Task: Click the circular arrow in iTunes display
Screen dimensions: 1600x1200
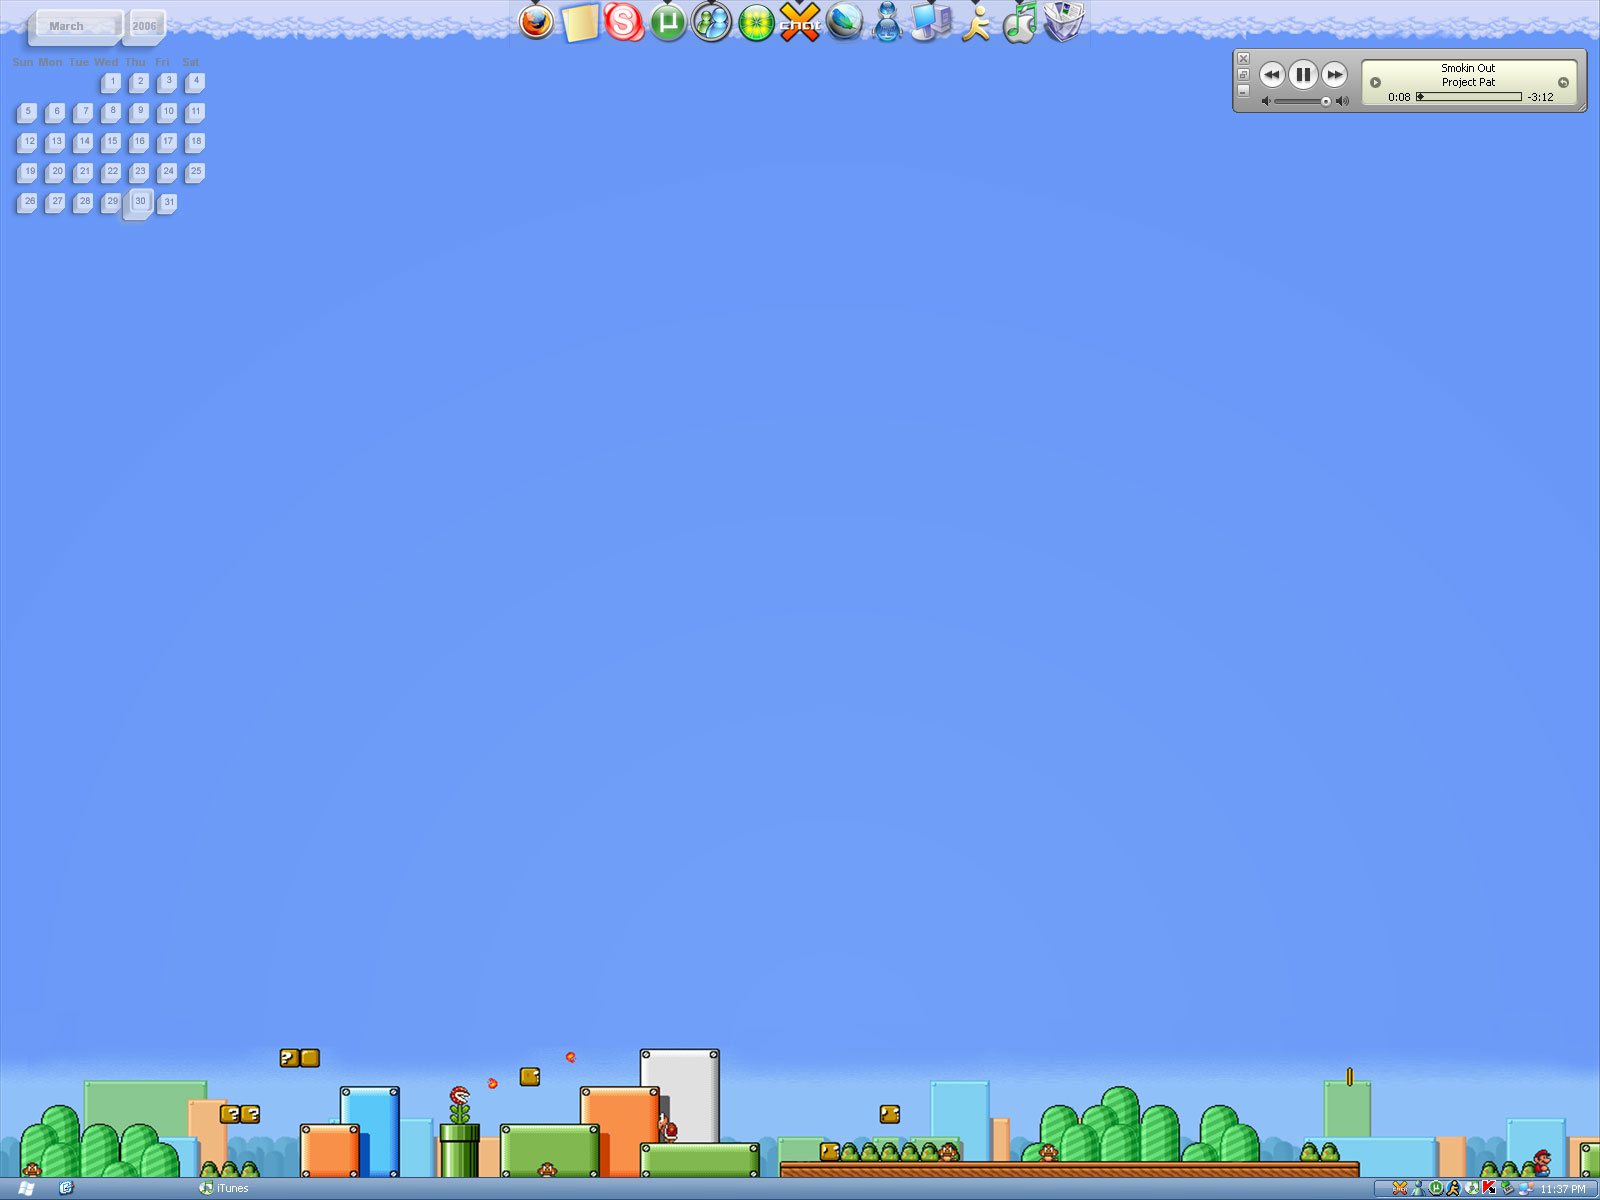Action: pyautogui.click(x=1563, y=83)
